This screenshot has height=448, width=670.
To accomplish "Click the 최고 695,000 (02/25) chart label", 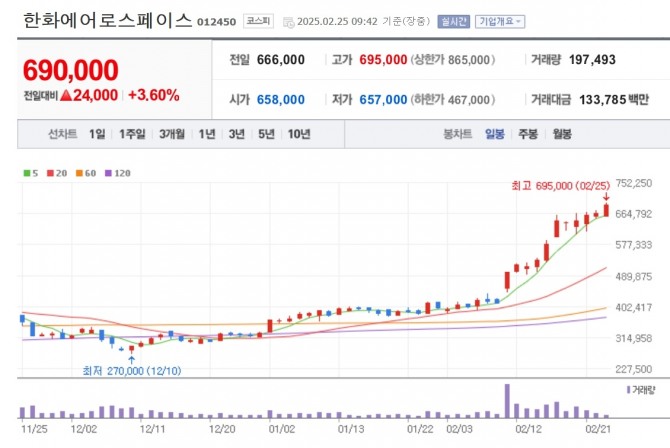I will coord(561,186).
